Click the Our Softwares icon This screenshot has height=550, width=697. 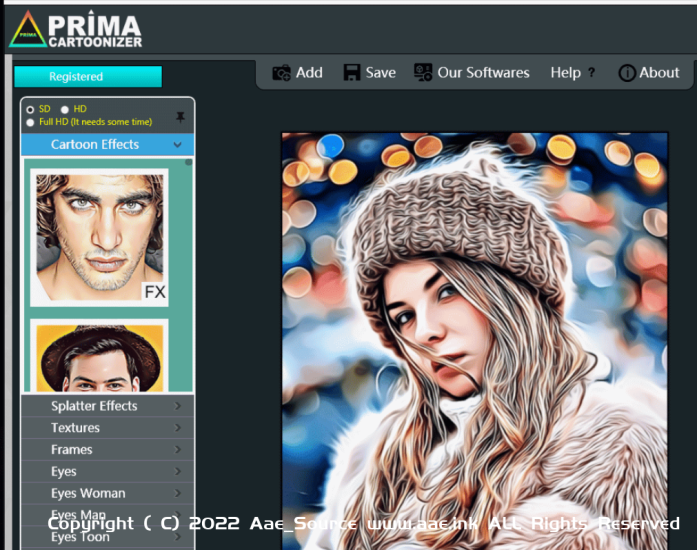click(x=423, y=73)
